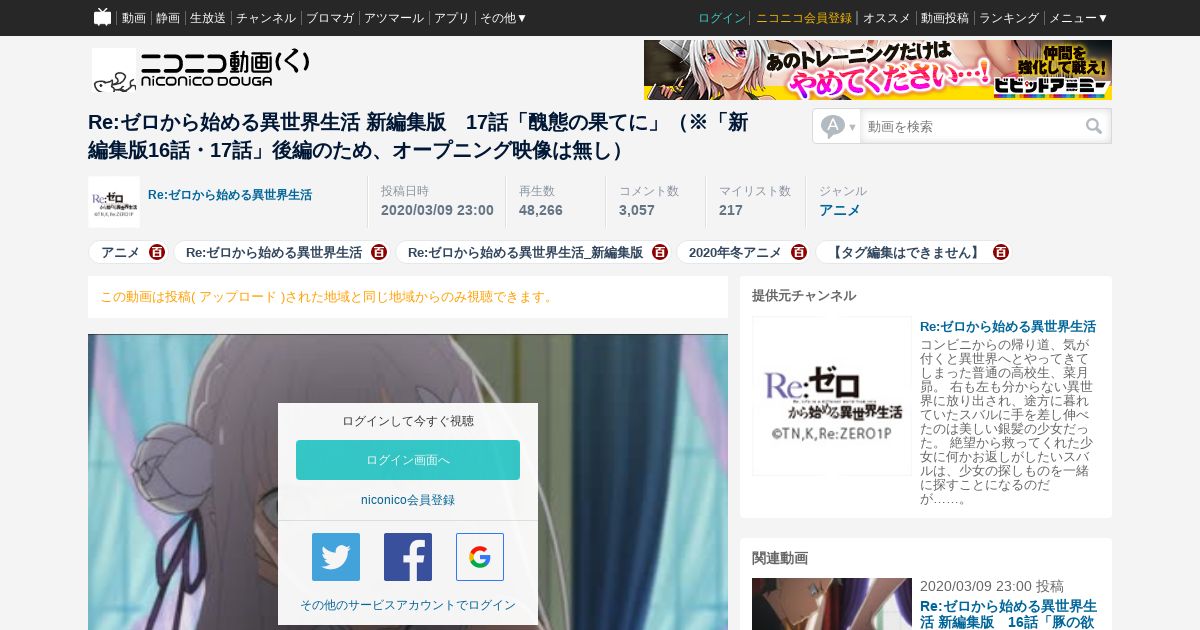Click the uploader channel avatar icon
Viewport: 1200px width, 630px height.
[114, 202]
